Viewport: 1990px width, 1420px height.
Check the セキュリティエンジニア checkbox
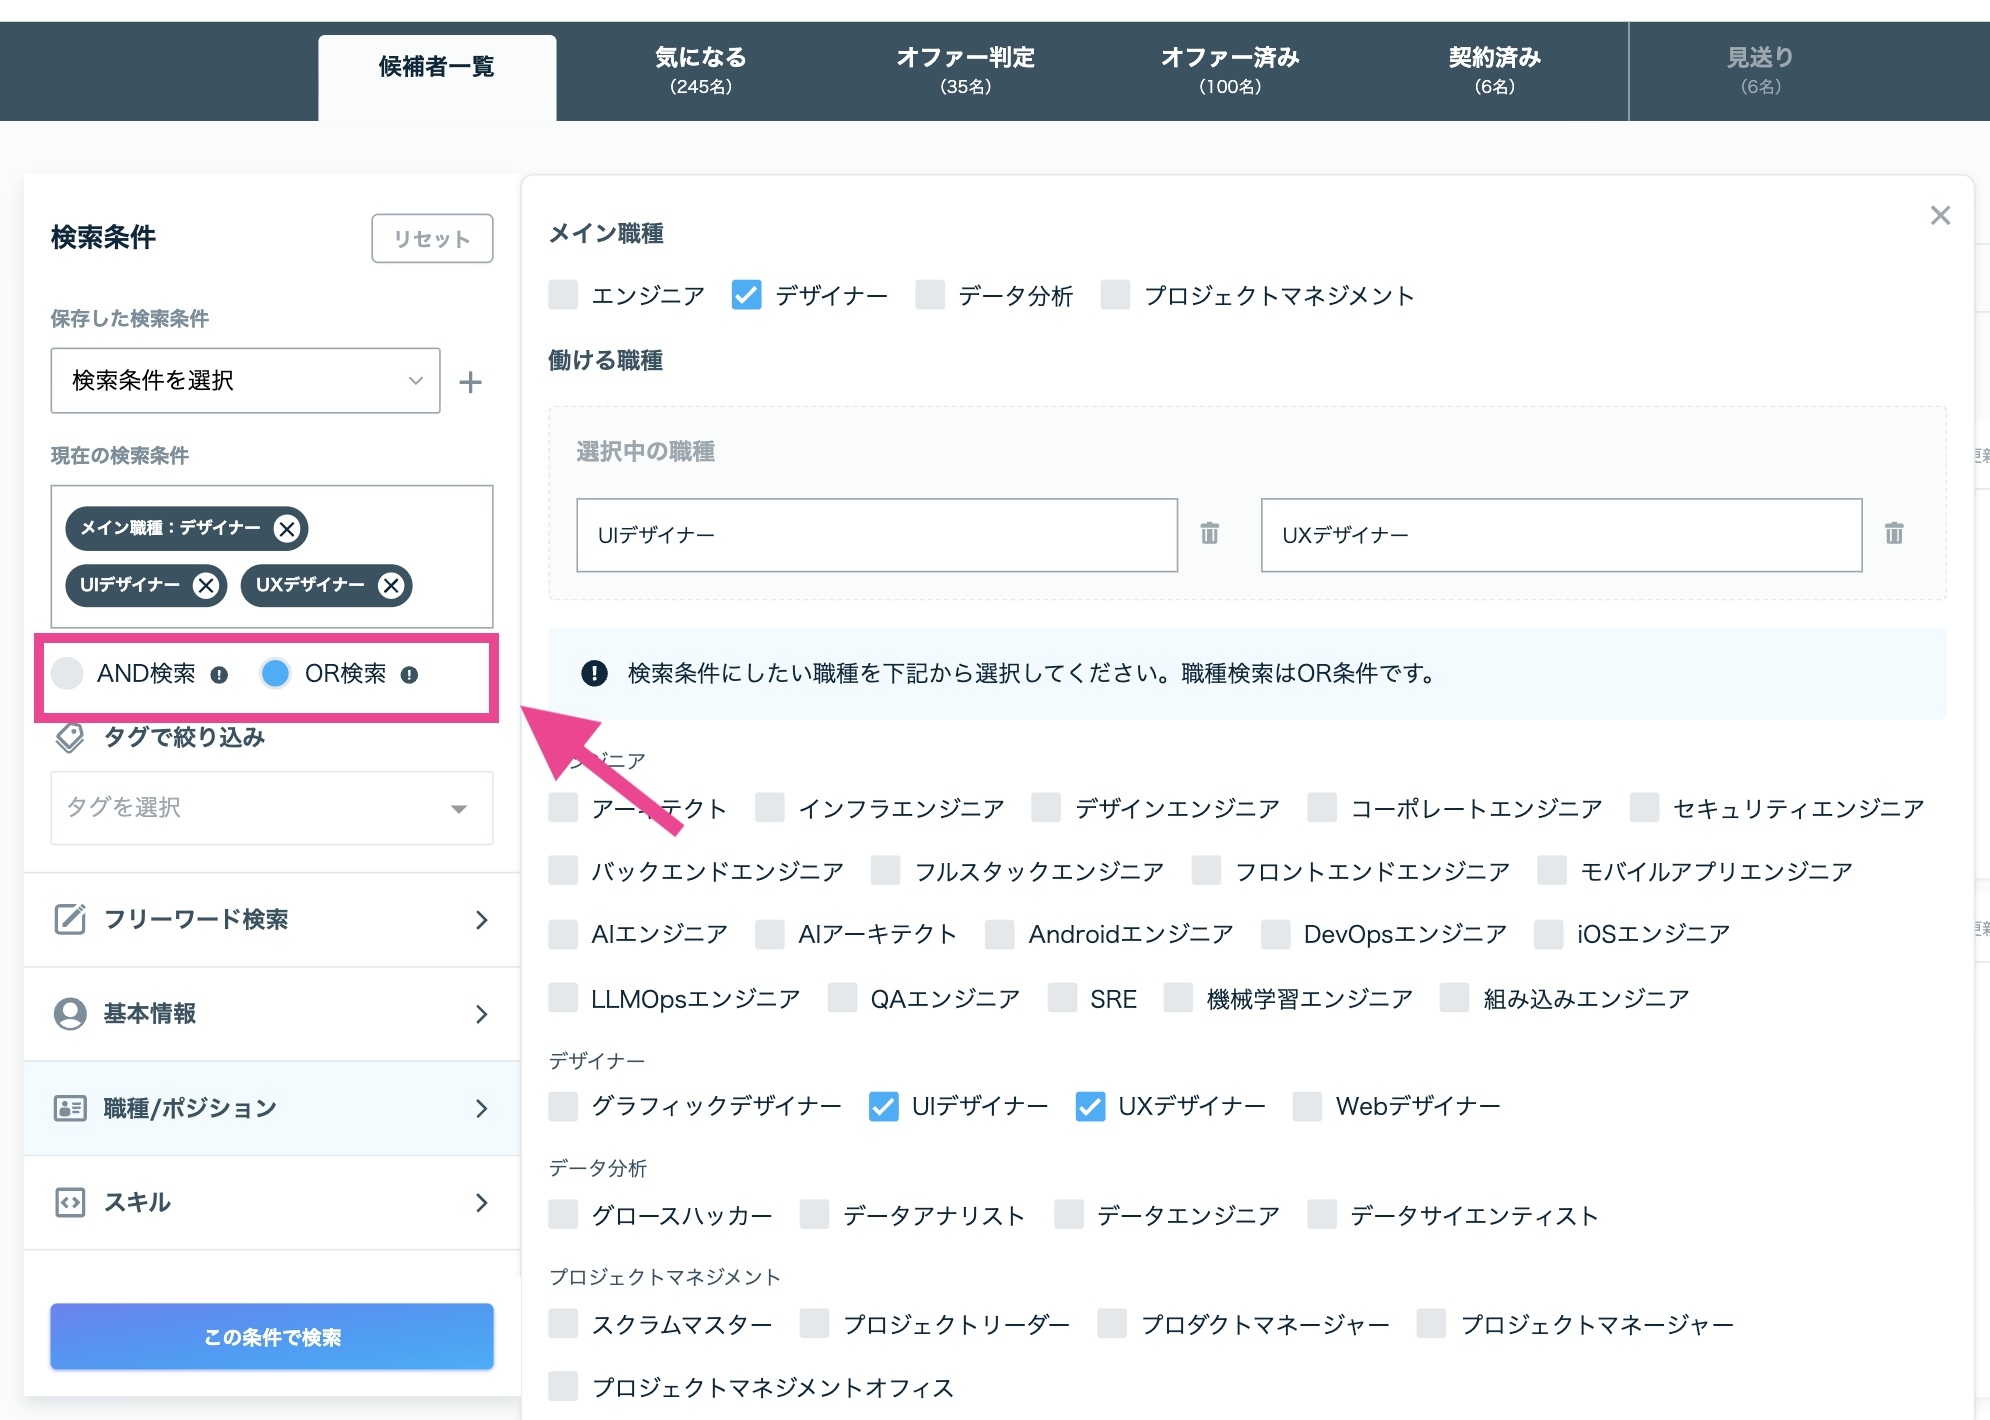coord(1645,808)
